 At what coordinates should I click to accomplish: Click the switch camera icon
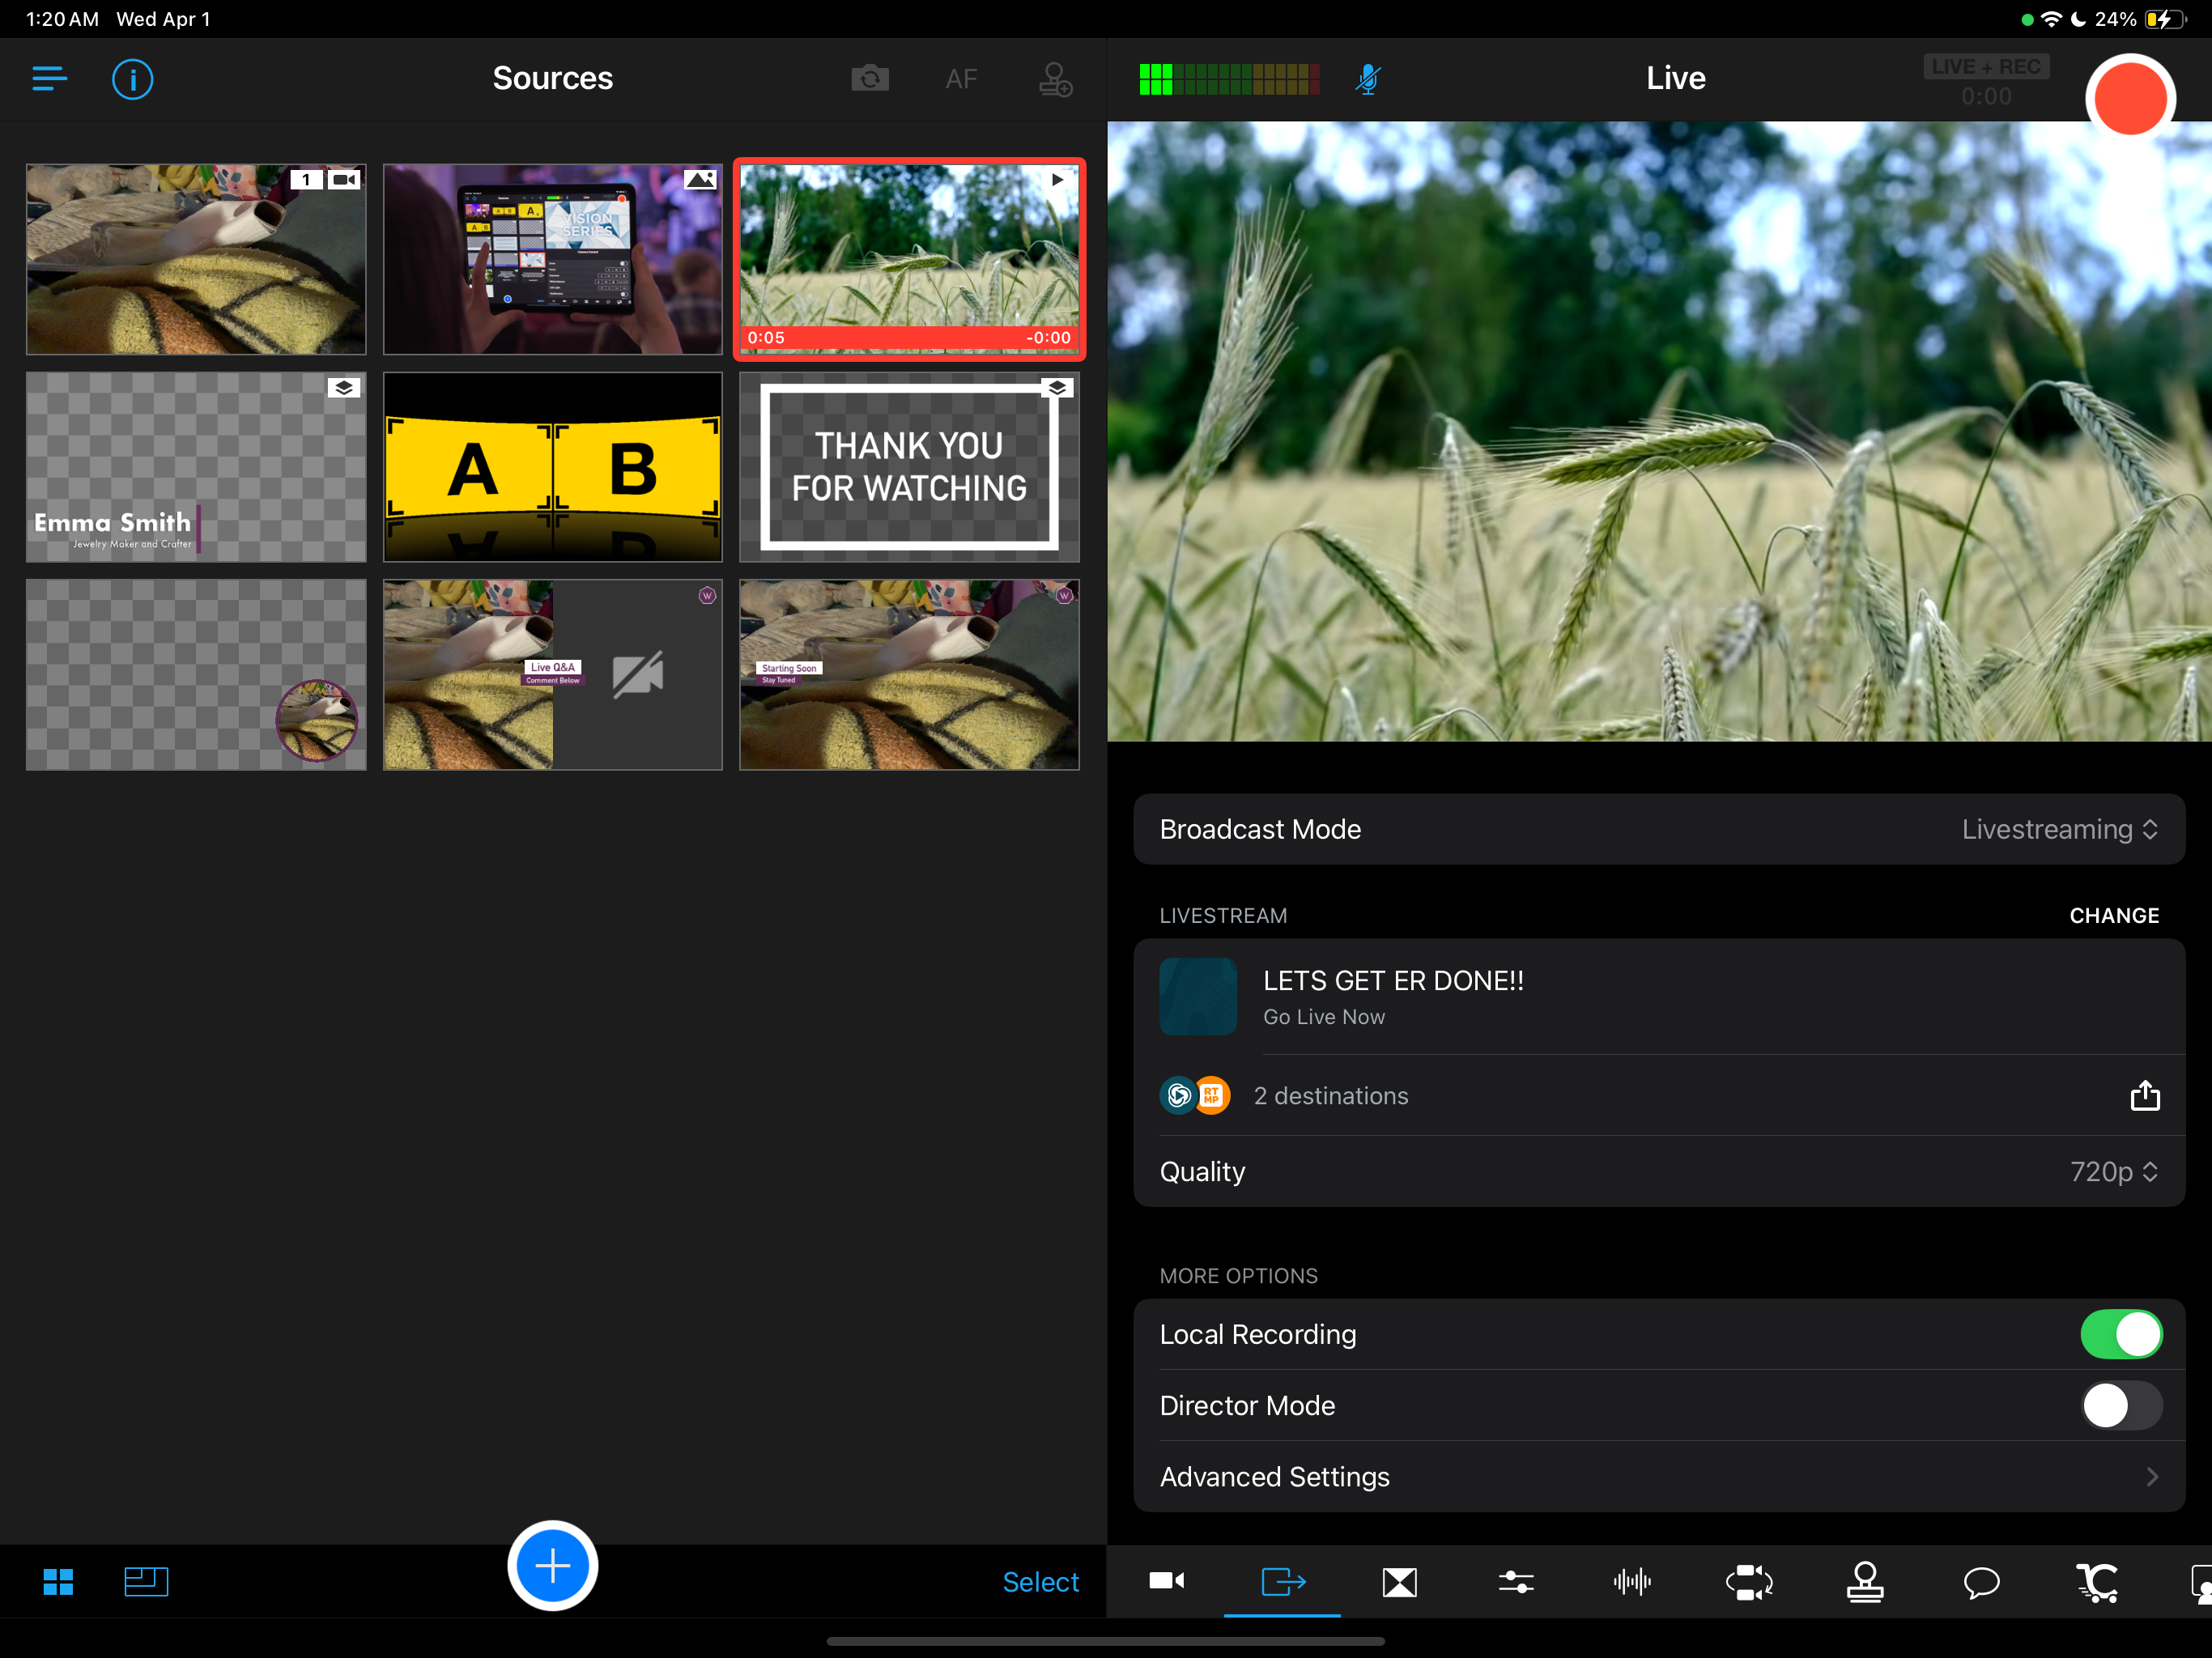click(869, 78)
